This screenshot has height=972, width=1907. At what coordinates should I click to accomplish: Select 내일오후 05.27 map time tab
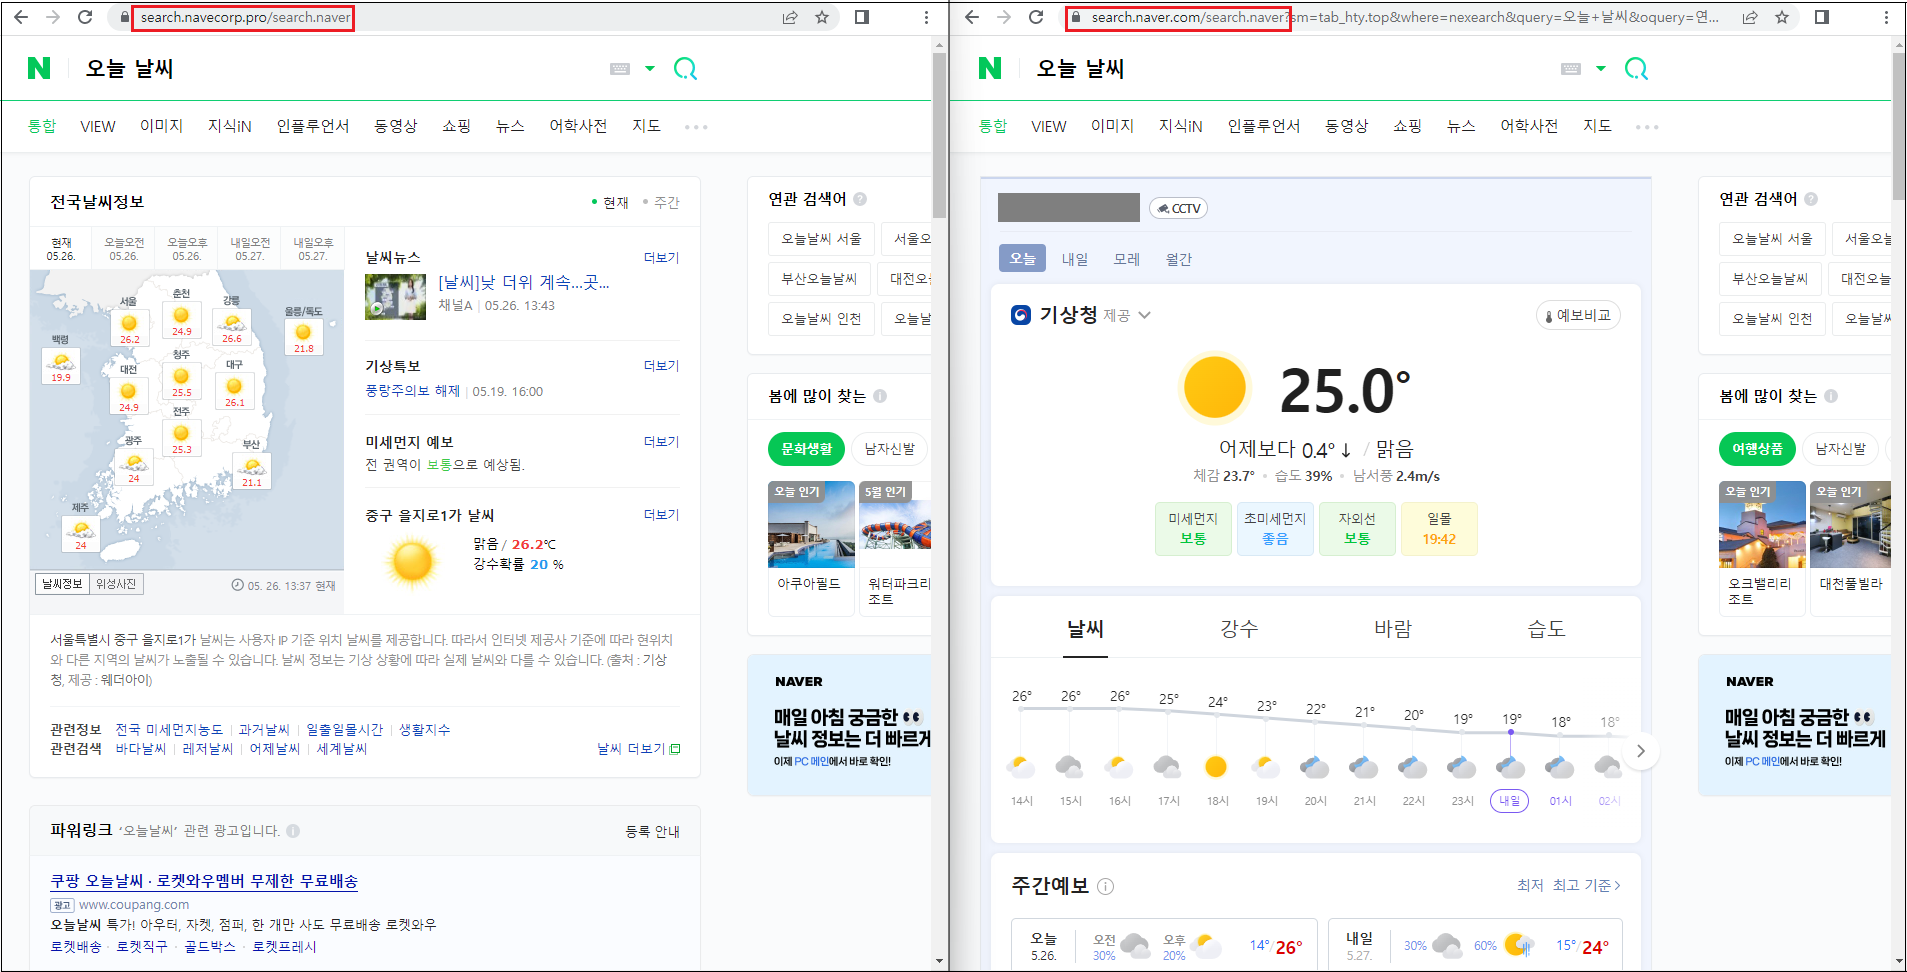click(x=313, y=249)
